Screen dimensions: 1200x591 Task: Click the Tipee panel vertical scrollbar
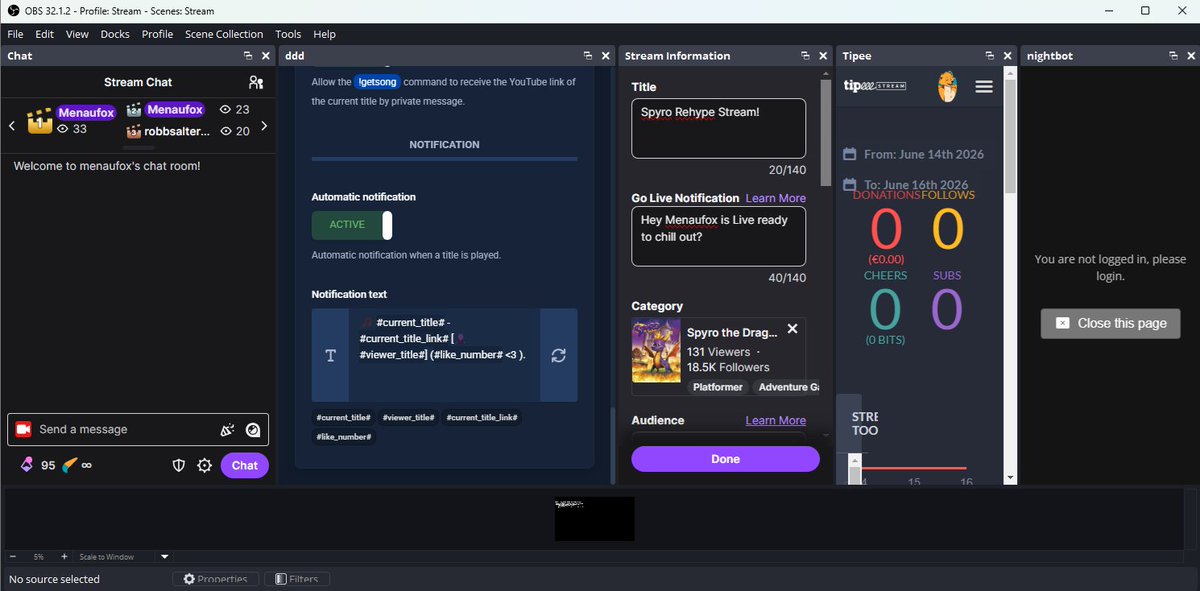pos(1010,135)
